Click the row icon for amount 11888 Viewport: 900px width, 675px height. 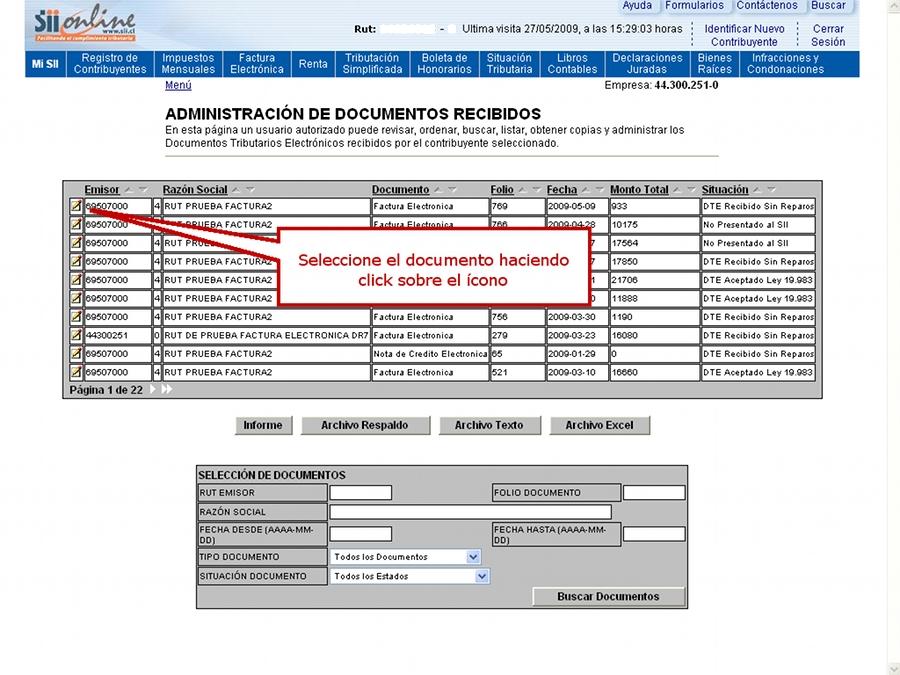point(76,298)
